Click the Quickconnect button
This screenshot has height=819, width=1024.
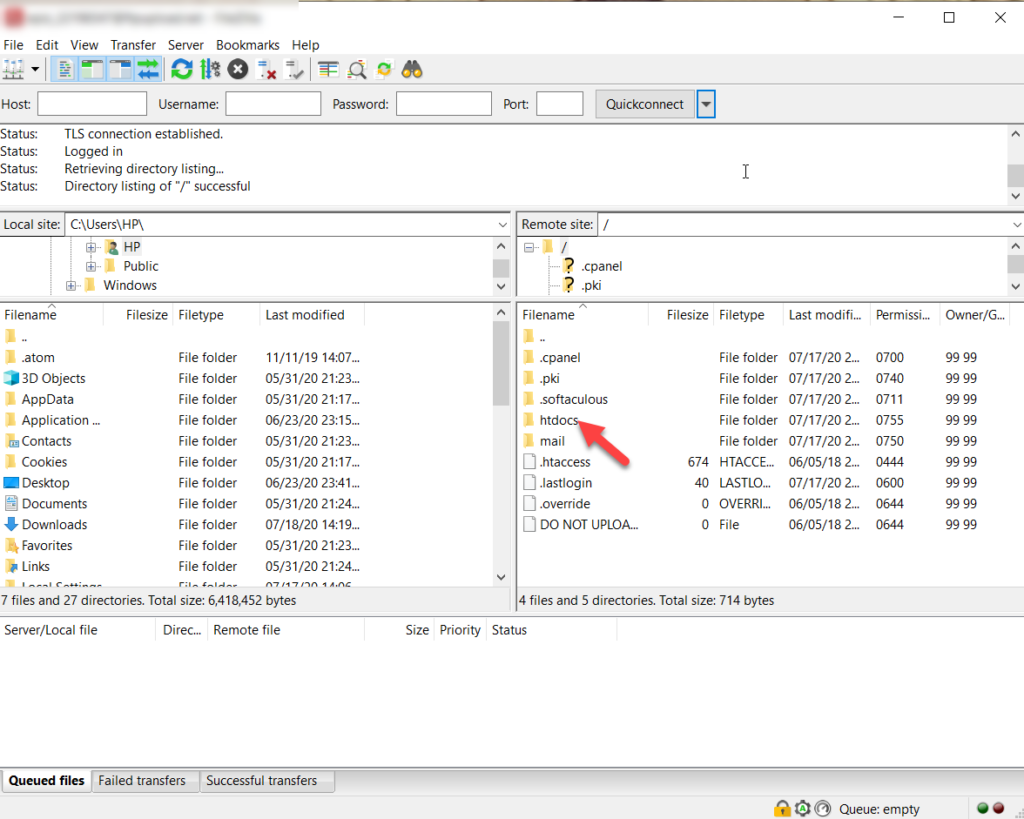pos(645,104)
